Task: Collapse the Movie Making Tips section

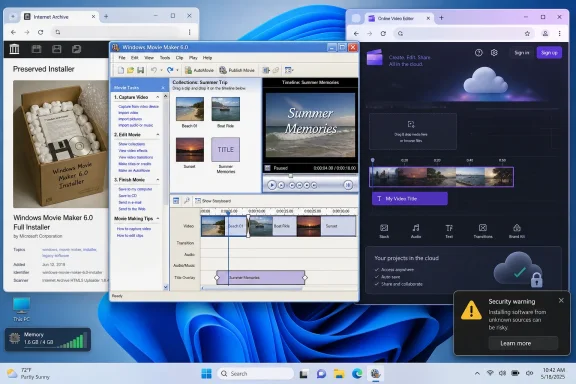Action: click(158, 219)
